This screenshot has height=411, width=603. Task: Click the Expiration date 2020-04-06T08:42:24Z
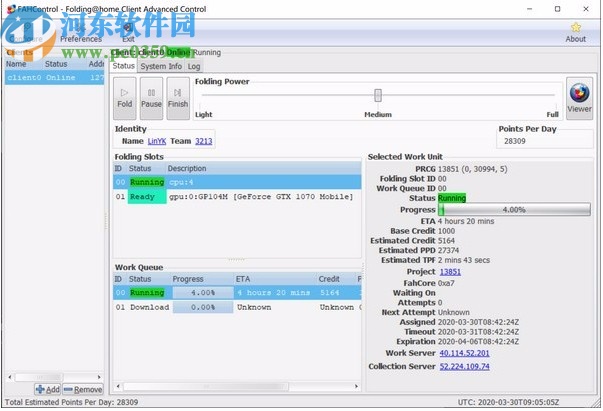pyautogui.click(x=478, y=341)
